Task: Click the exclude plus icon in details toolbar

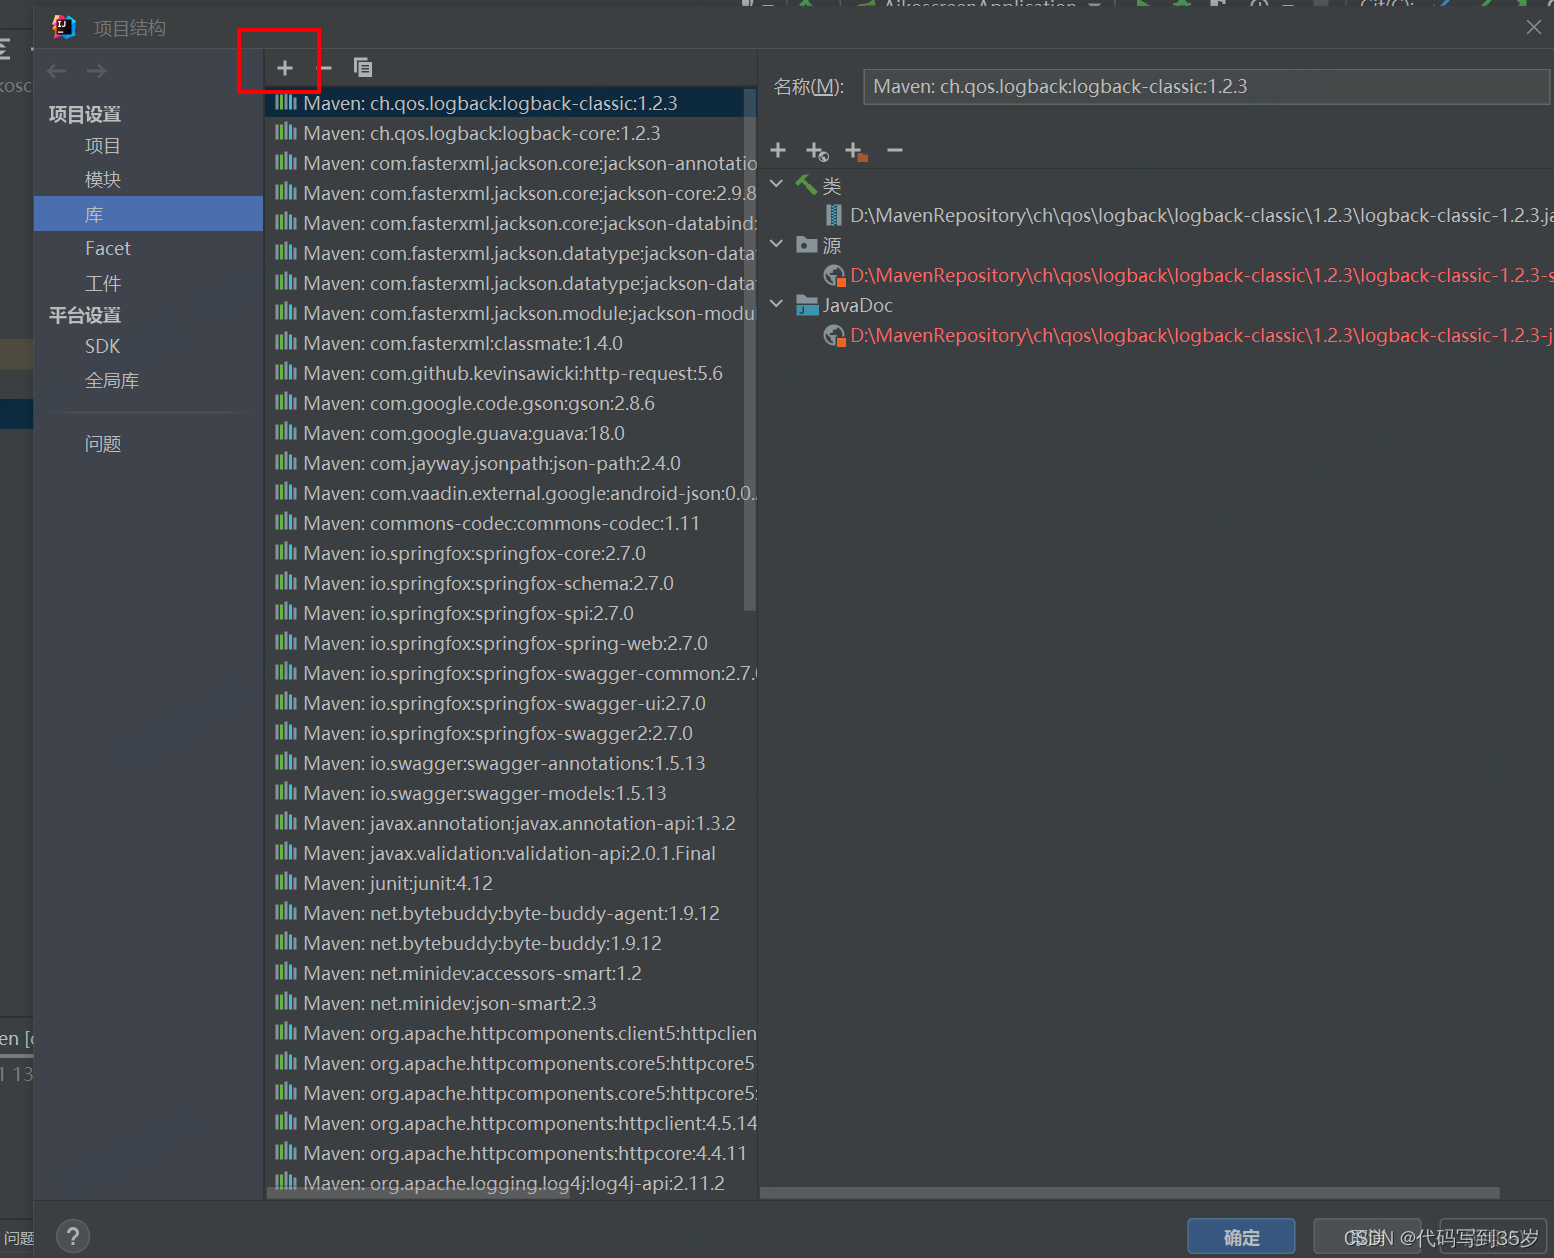Action: (856, 151)
